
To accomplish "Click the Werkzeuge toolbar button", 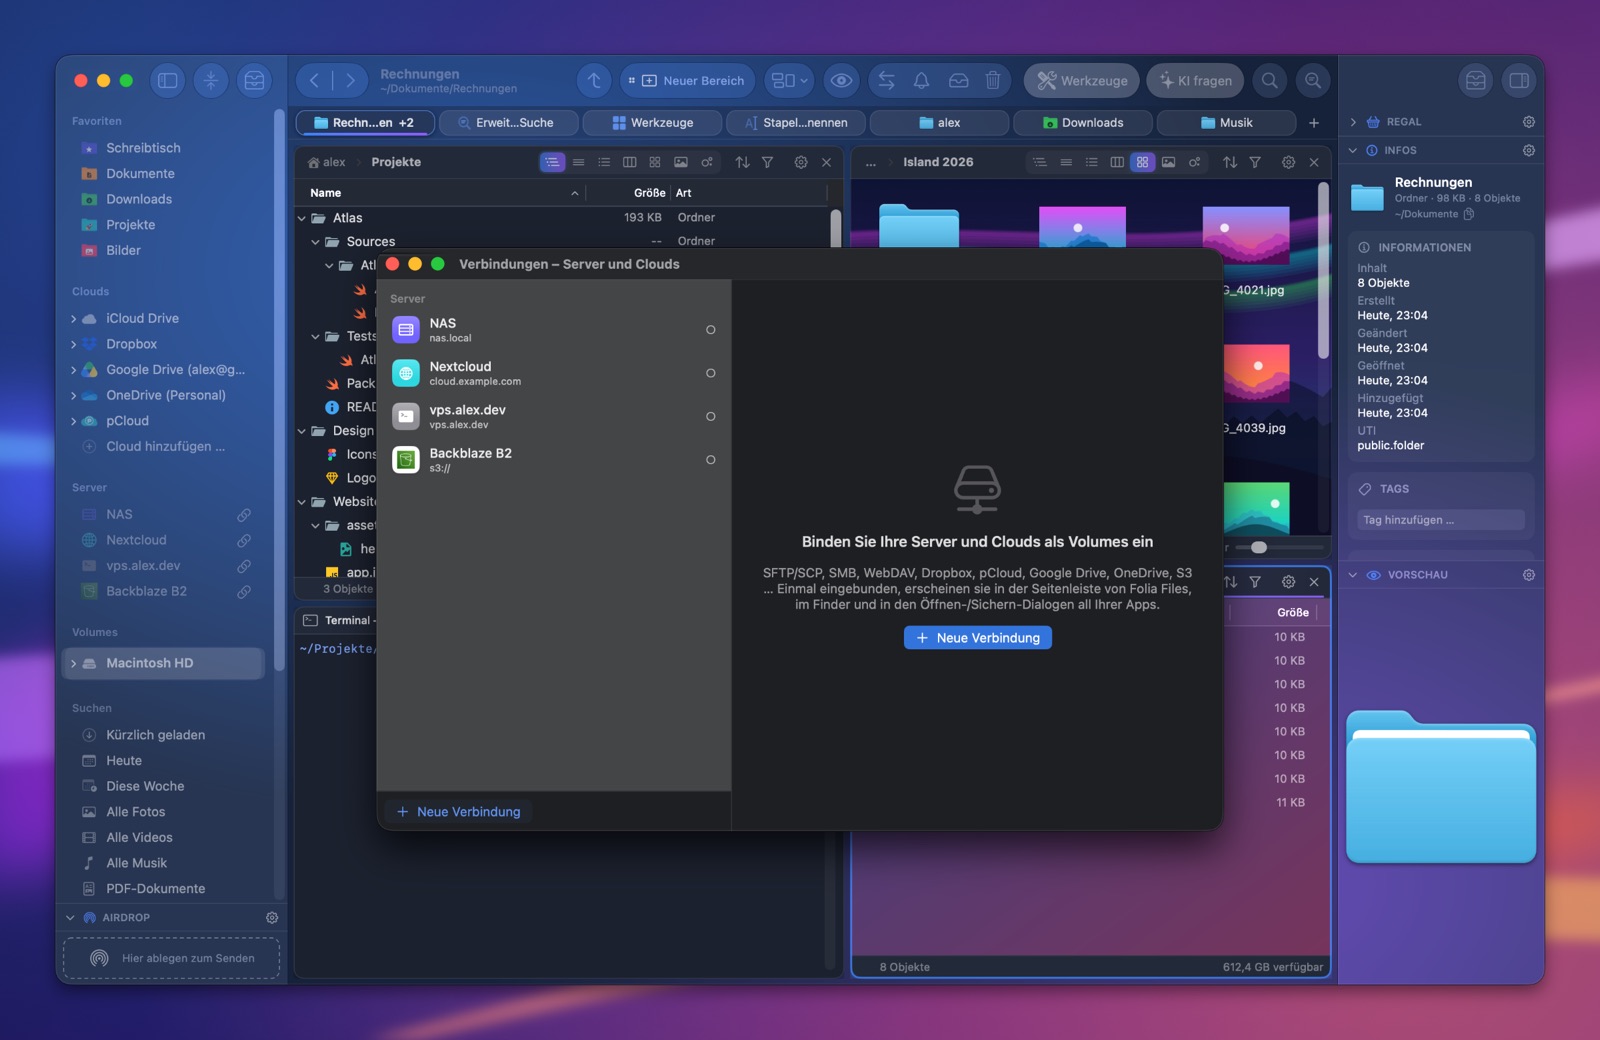I will [1082, 81].
